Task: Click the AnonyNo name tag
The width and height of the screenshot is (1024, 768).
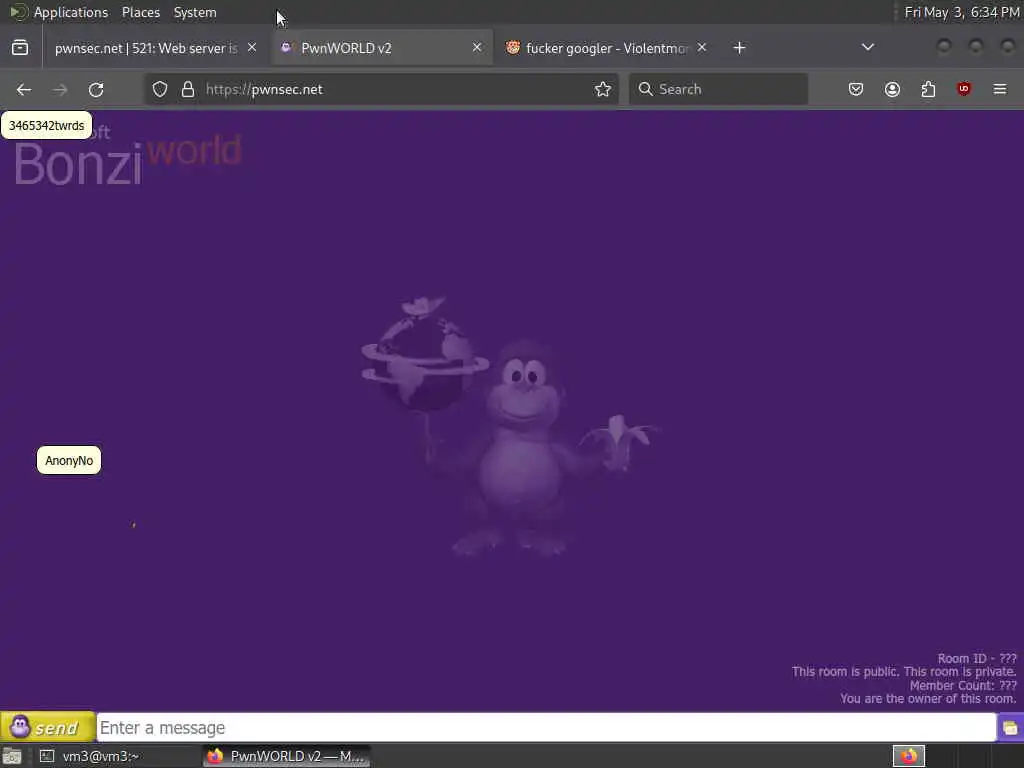Action: point(69,460)
